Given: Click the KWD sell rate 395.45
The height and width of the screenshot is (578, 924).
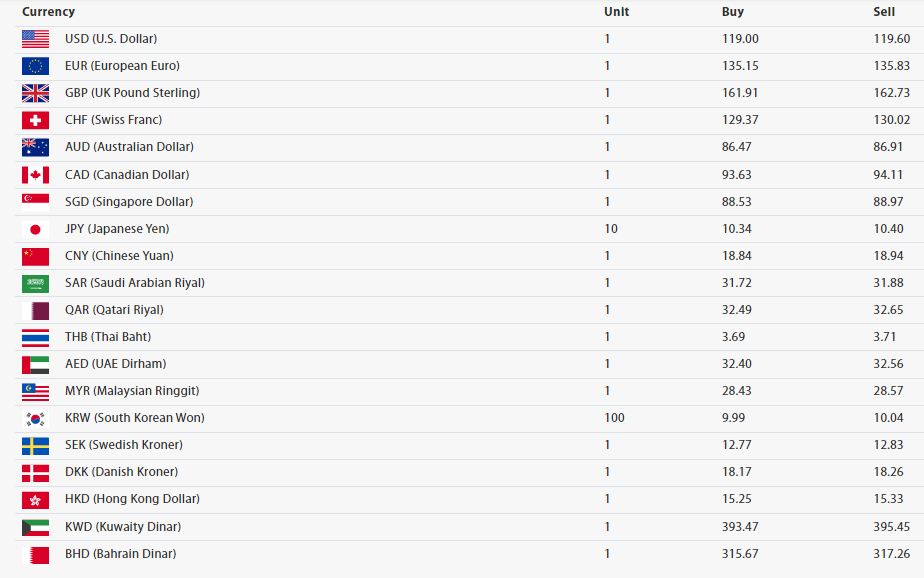Looking at the screenshot, I should (892, 527).
